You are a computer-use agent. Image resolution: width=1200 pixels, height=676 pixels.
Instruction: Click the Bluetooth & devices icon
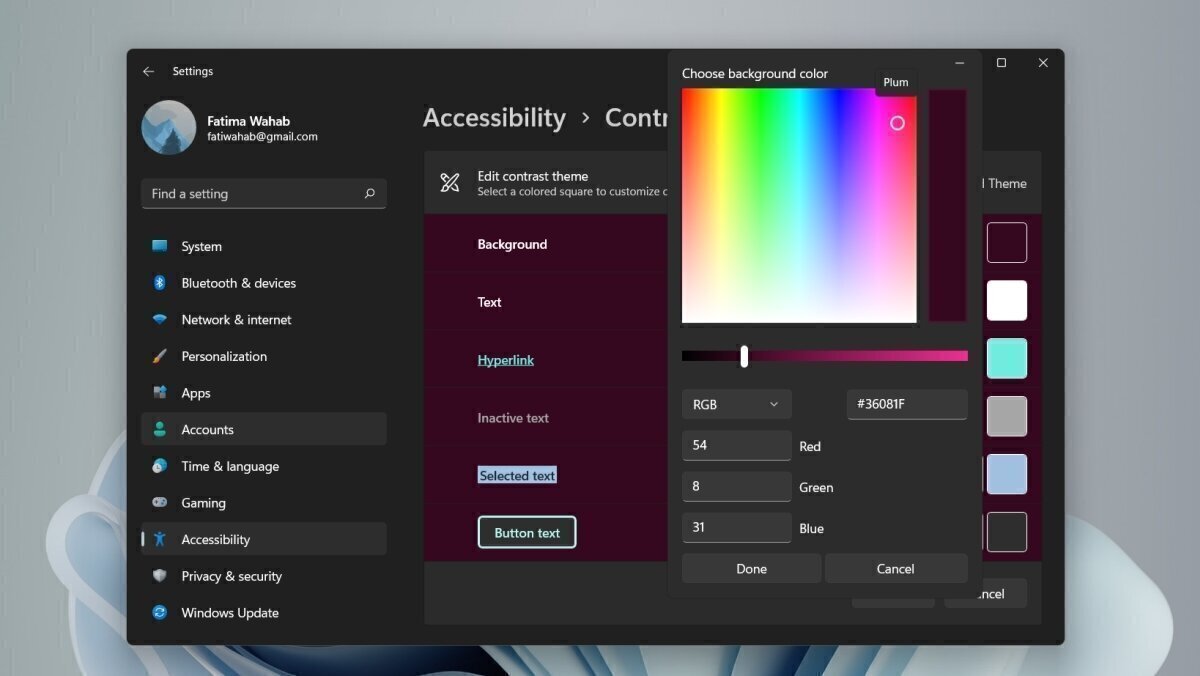click(x=161, y=283)
